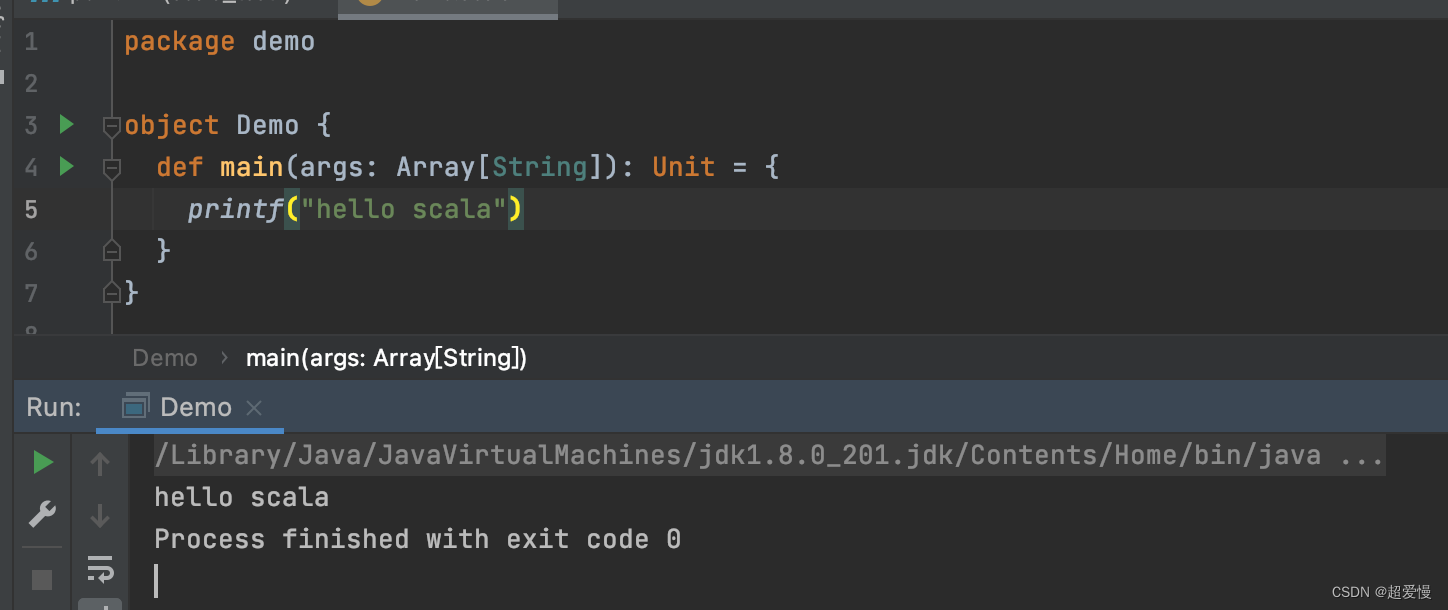Screen dimensions: 1448x610
Task: Rerun Demo with the green play button
Action: click(42, 462)
